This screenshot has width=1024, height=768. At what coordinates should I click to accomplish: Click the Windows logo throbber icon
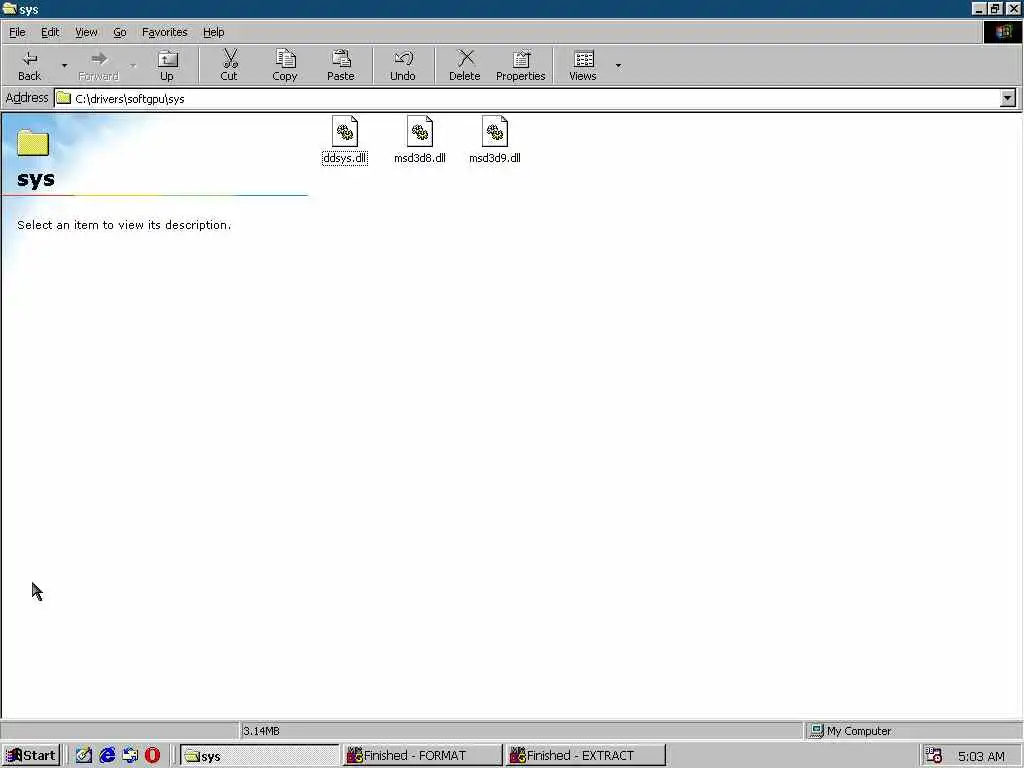1003,32
